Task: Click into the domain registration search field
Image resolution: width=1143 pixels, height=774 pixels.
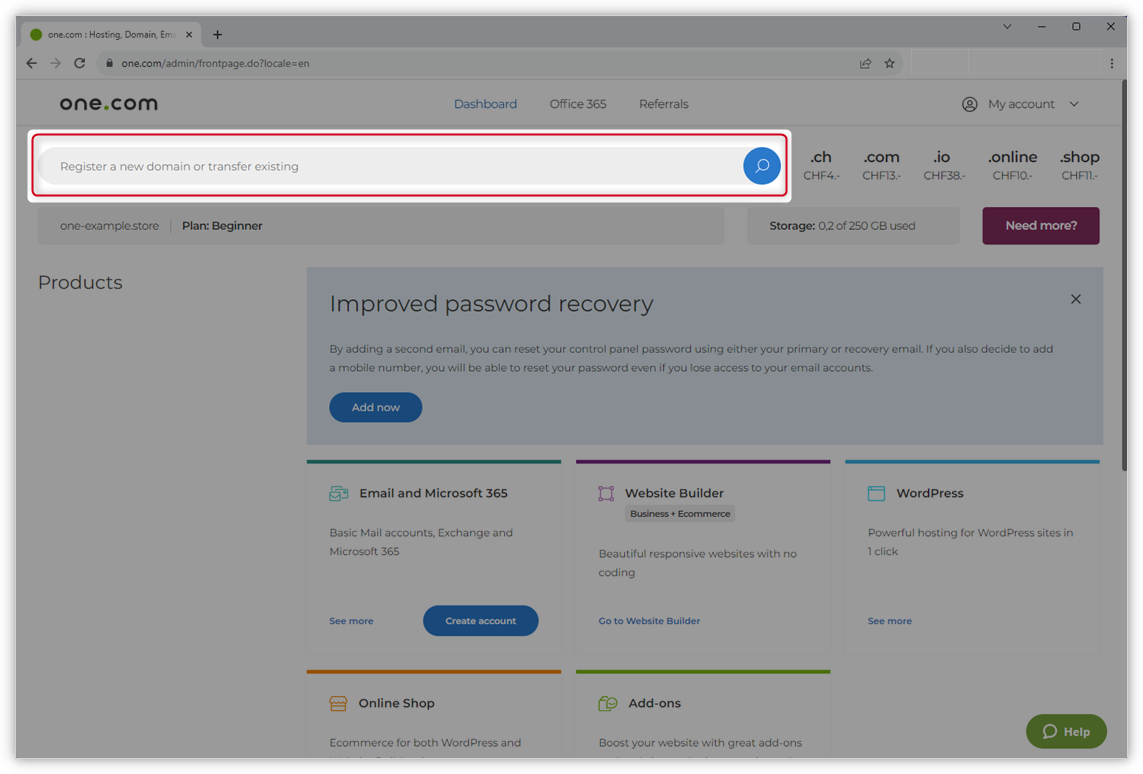Action: (390, 166)
